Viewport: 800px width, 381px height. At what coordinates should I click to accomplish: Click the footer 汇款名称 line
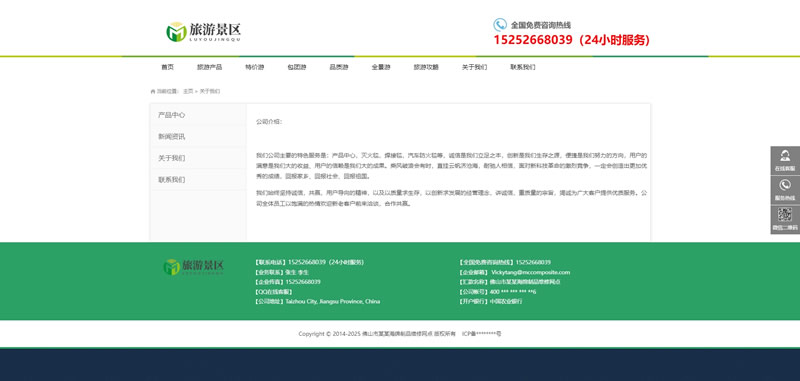(510, 282)
